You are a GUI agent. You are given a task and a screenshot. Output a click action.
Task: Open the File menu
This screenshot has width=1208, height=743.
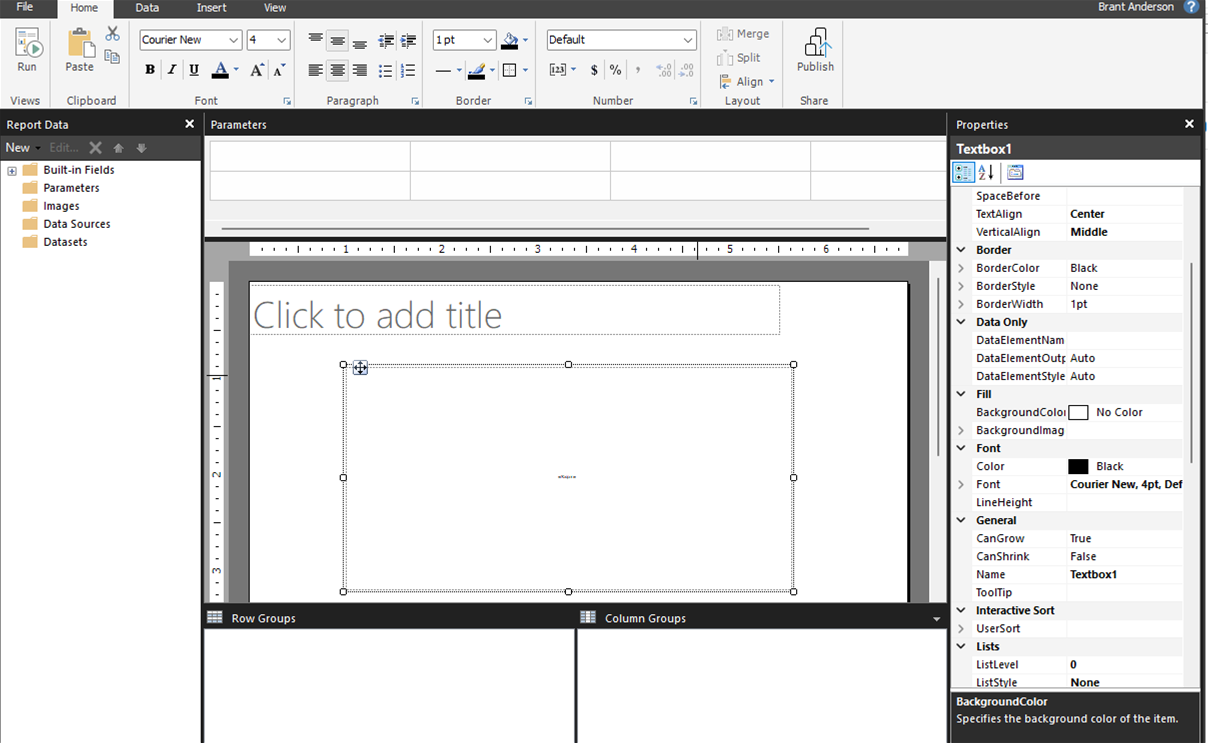point(25,8)
